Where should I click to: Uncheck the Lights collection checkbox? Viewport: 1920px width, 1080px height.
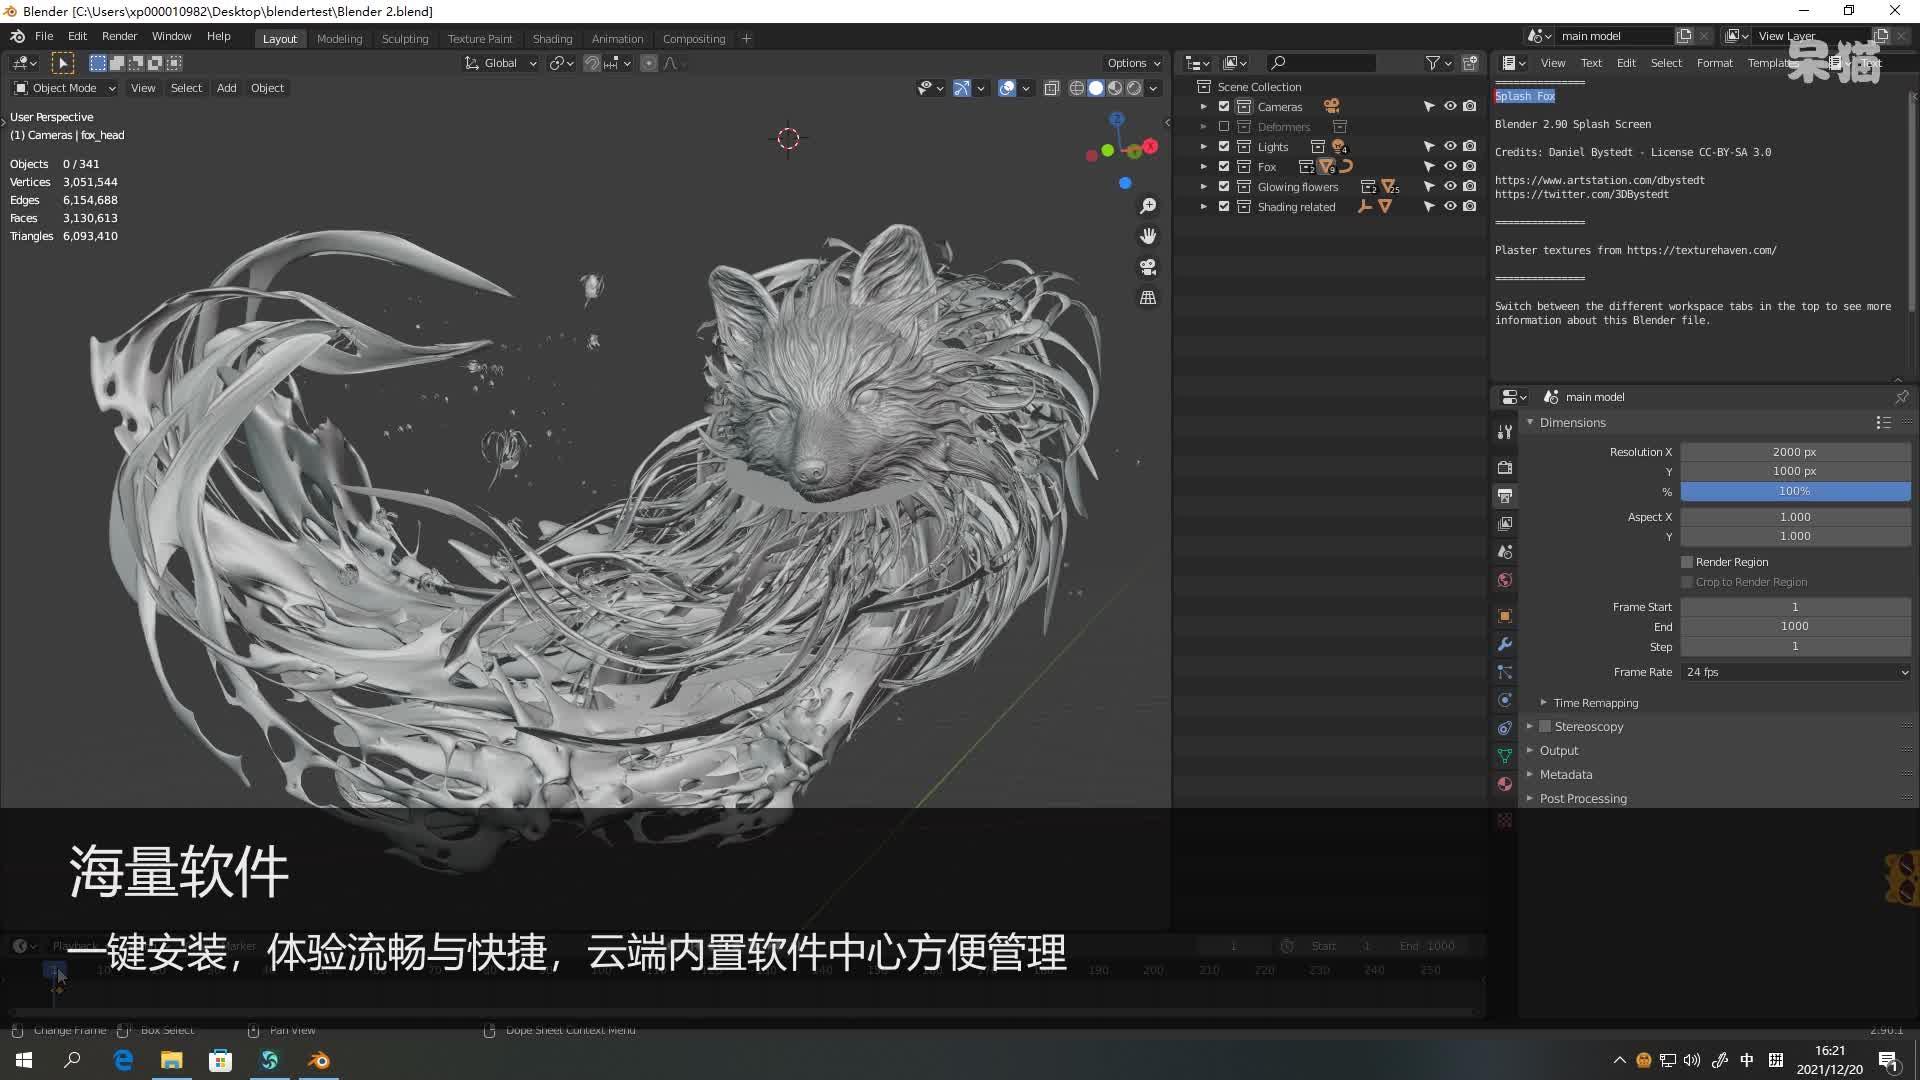click(x=1223, y=147)
